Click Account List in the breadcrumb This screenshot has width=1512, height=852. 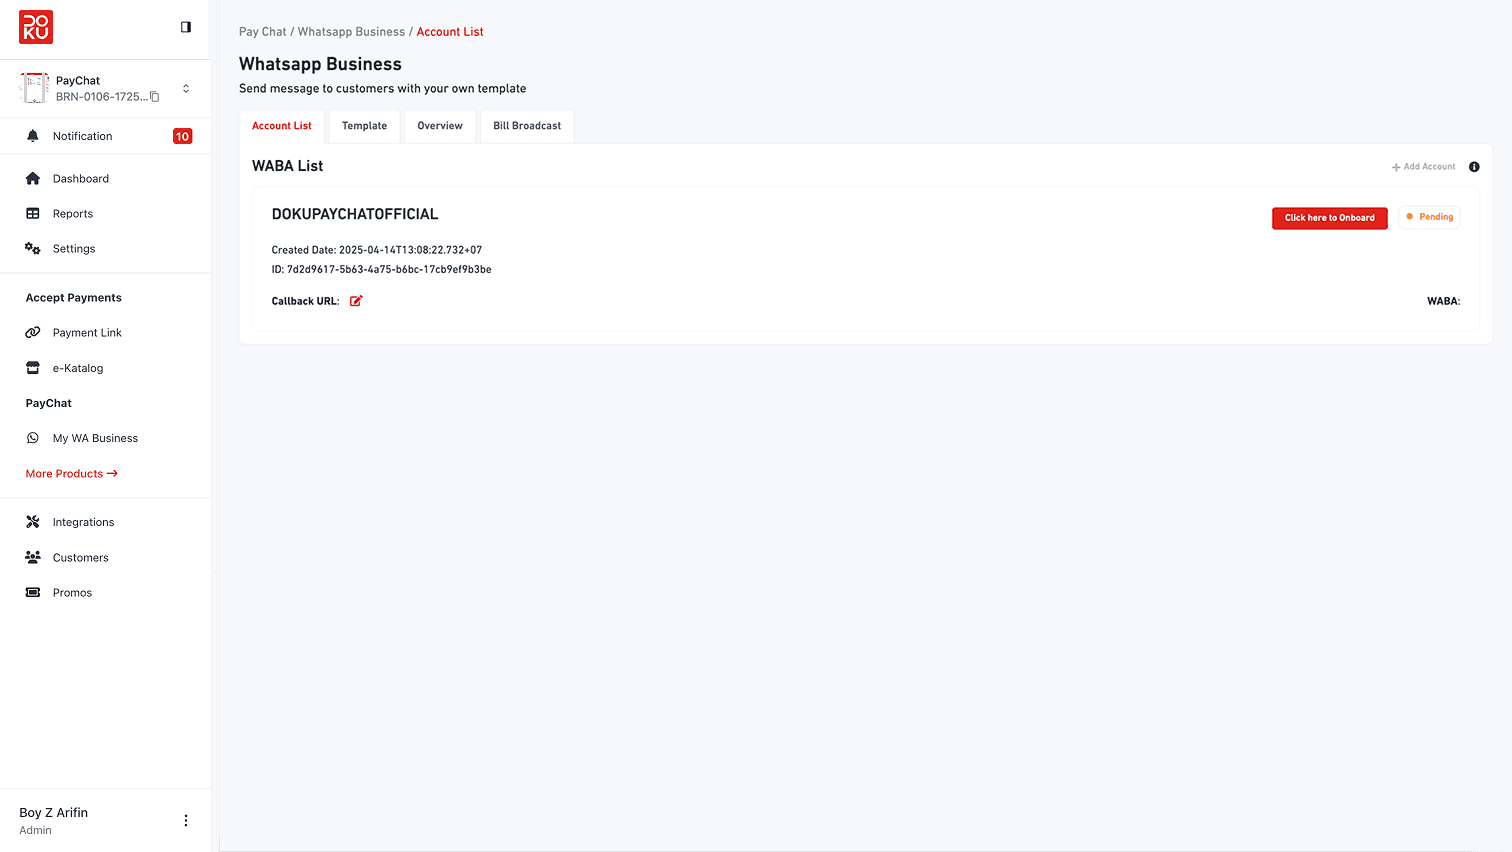(x=450, y=32)
